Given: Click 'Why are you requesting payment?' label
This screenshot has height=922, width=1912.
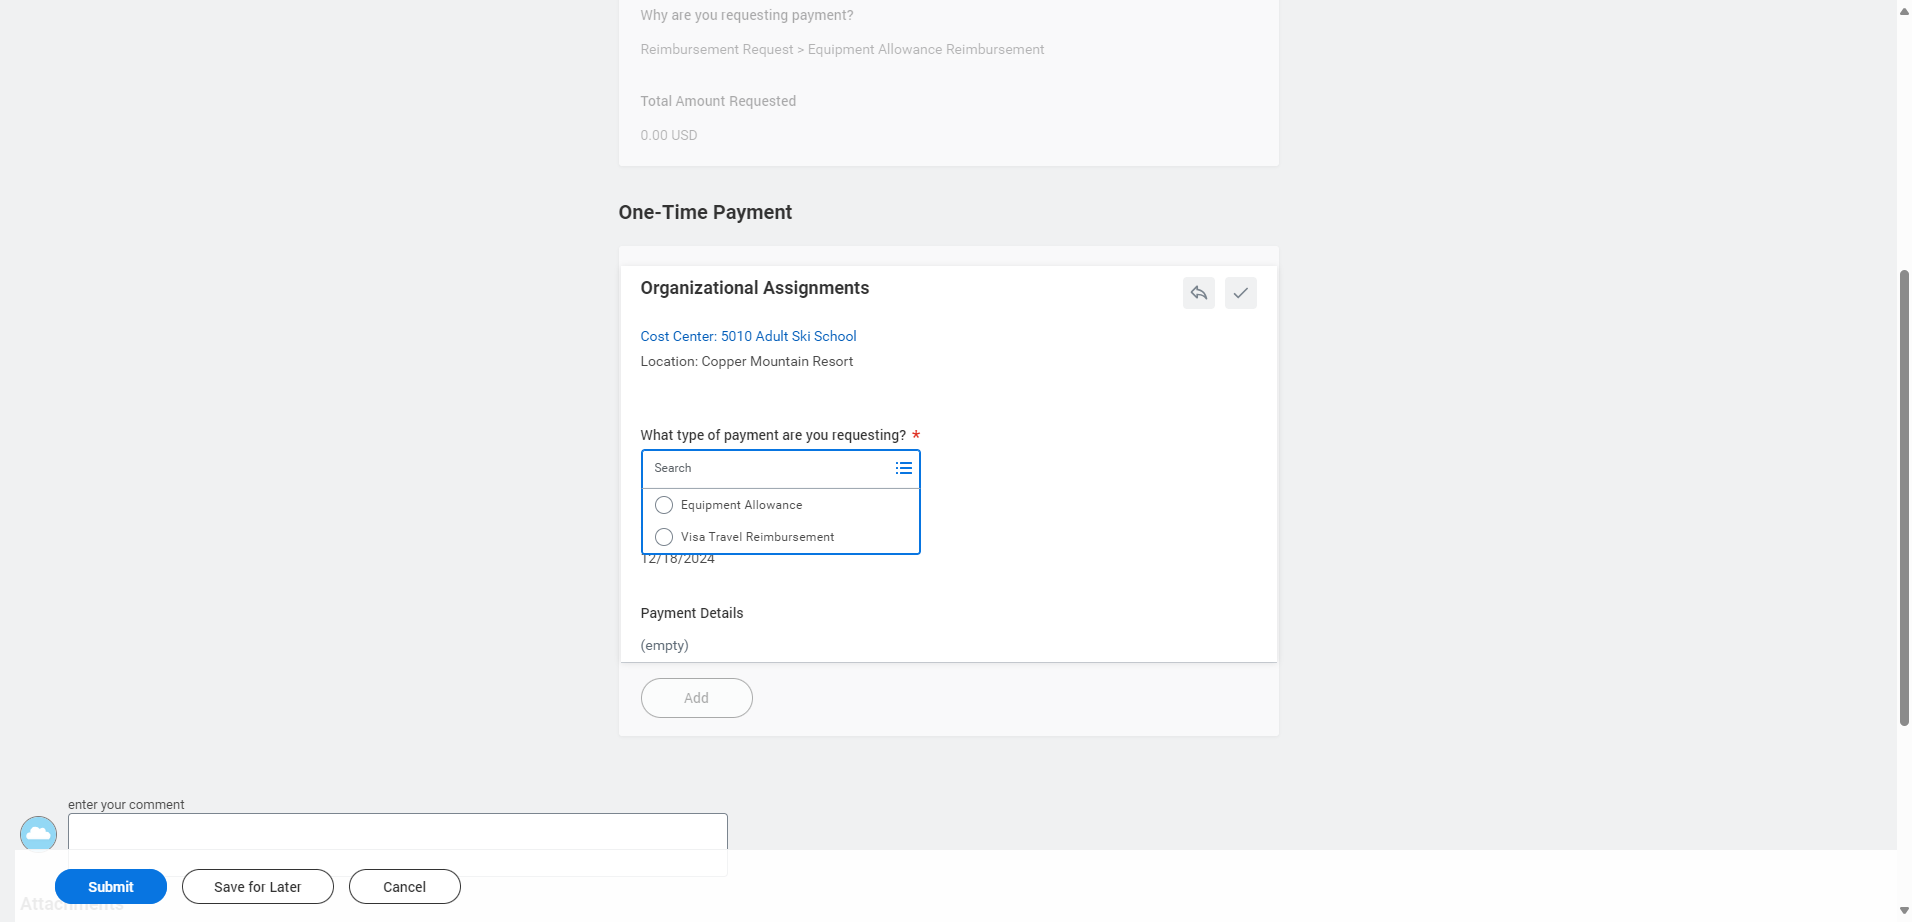Looking at the screenshot, I should [x=747, y=15].
